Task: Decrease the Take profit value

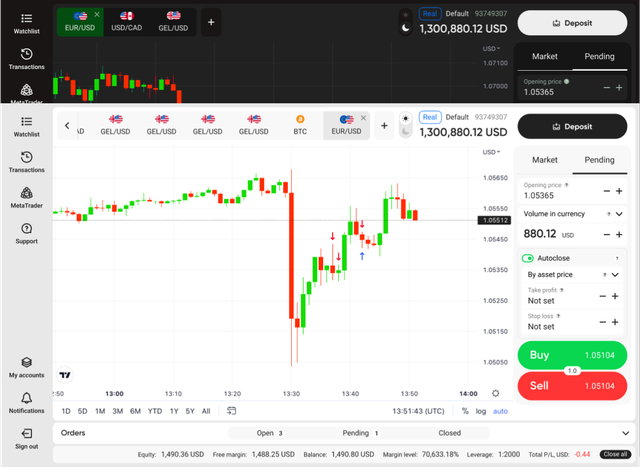Action: (602, 296)
